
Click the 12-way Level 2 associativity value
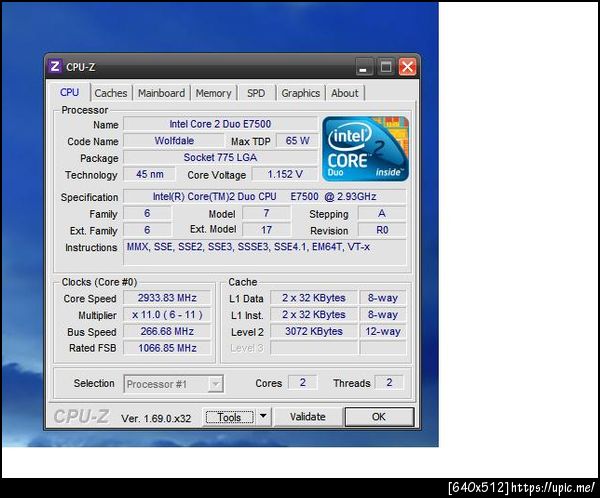click(x=383, y=331)
